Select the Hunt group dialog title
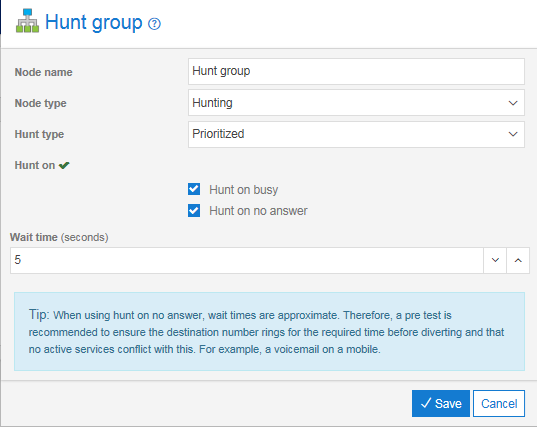Image resolution: width=537 pixels, height=427 pixels. 93,23
